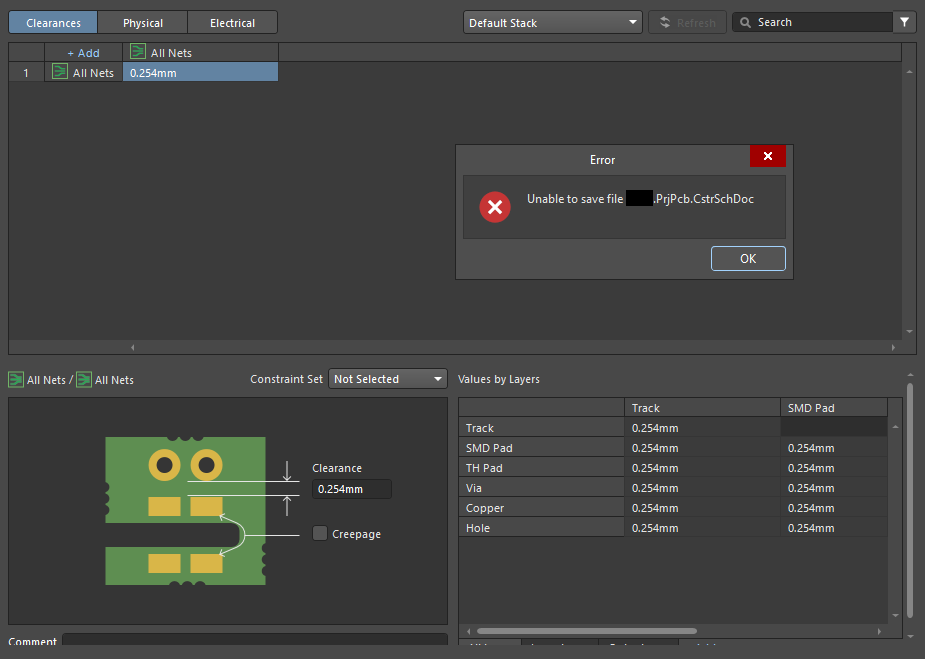The image size is (925, 659).
Task: Toggle the Creepage checkbox
Action: pos(320,533)
